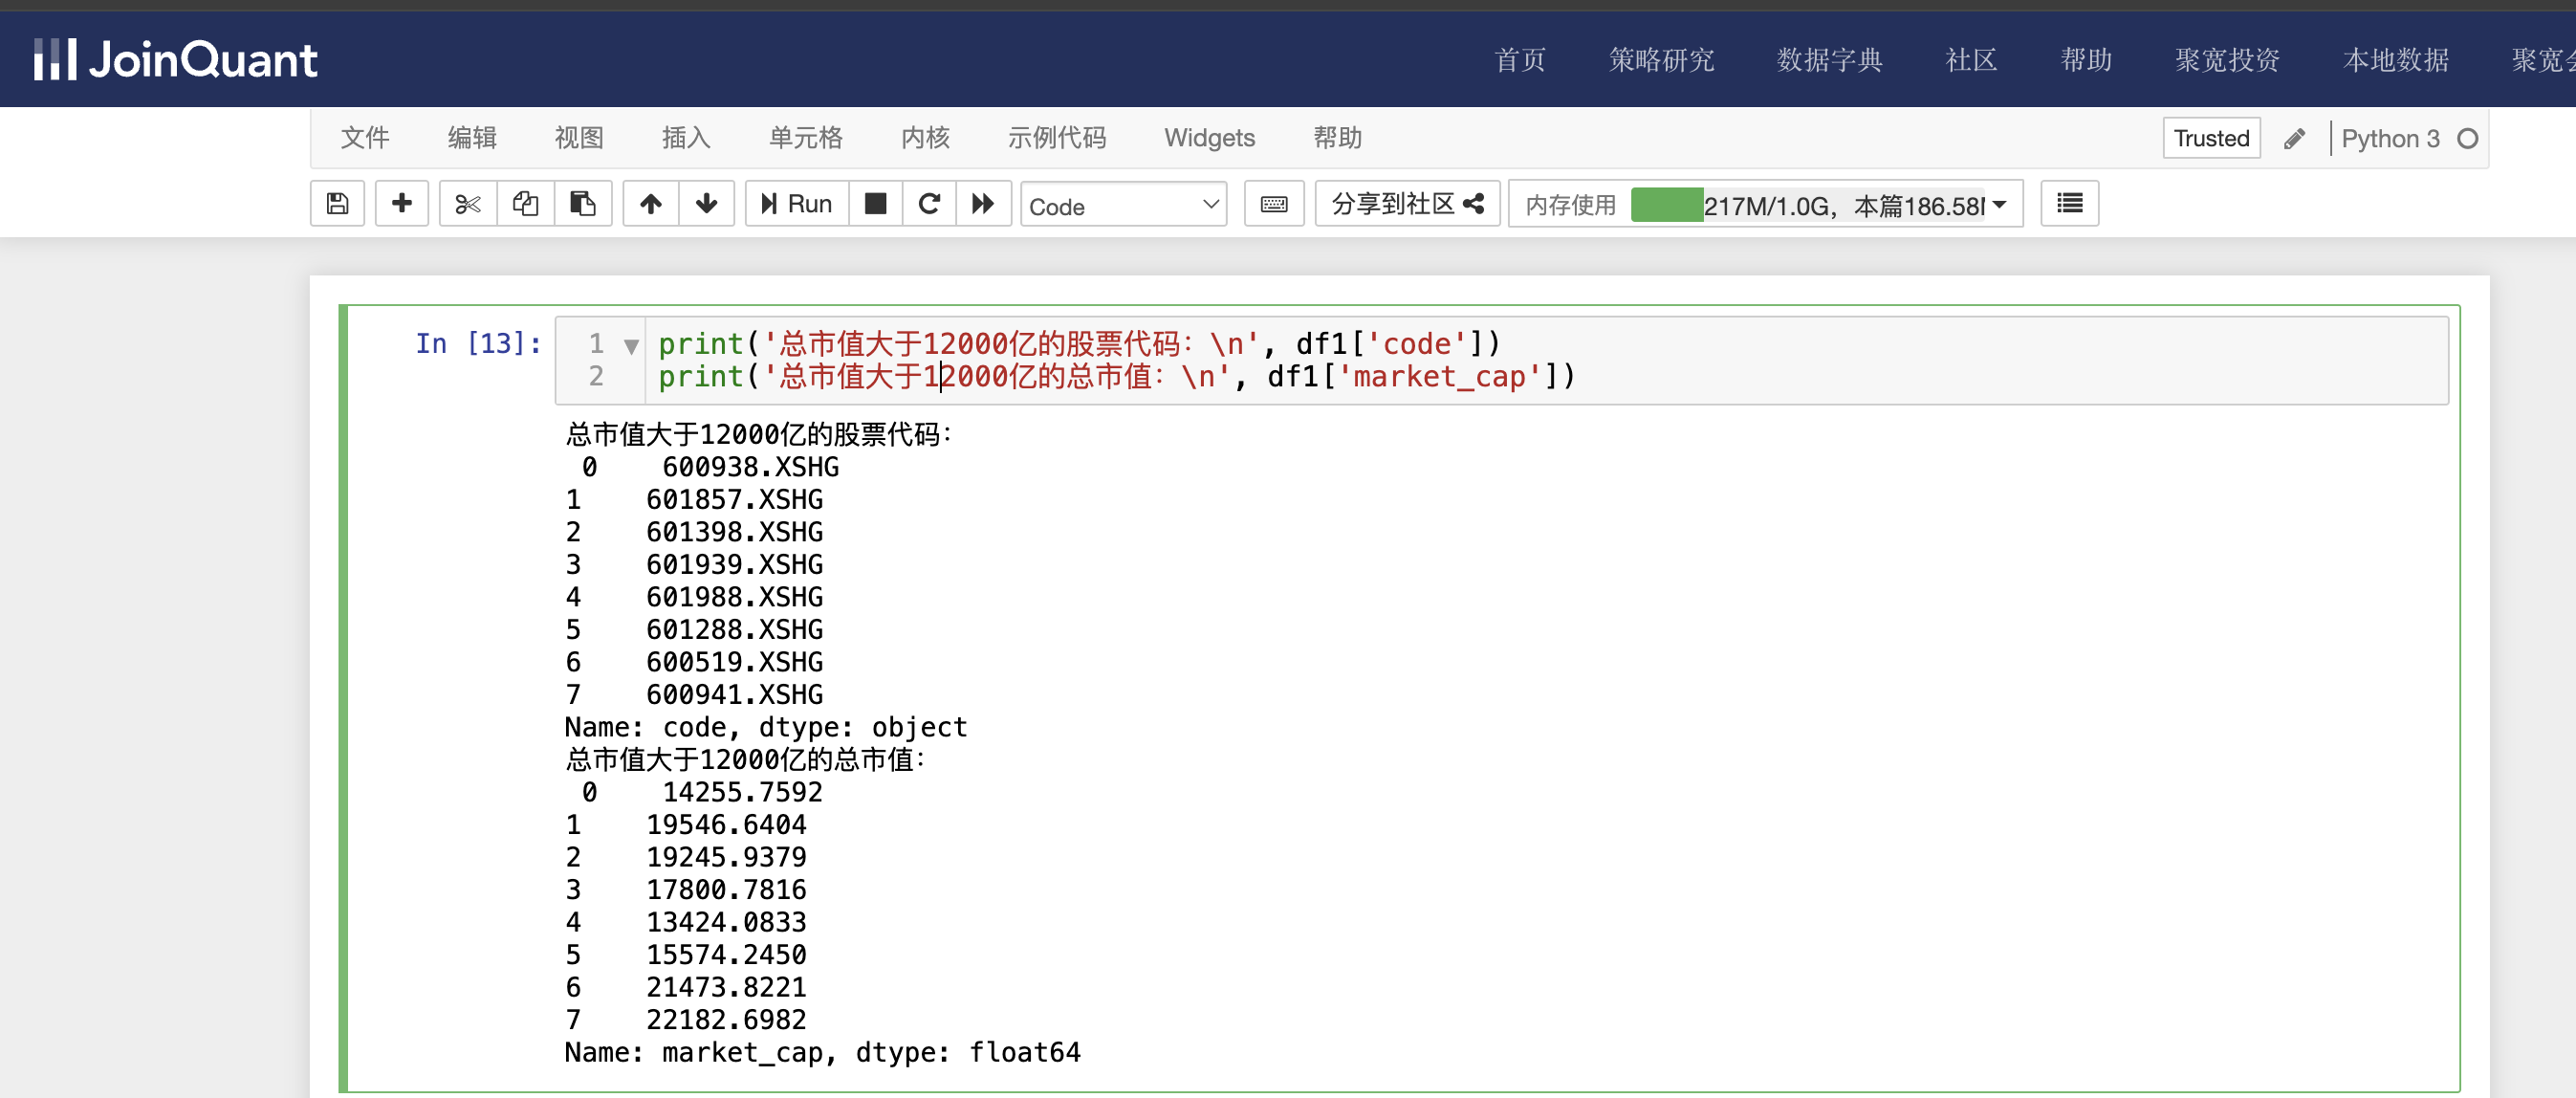Viewport: 2576px width, 1098px height.
Task: Toggle the table of contents list icon
Action: 2069,204
